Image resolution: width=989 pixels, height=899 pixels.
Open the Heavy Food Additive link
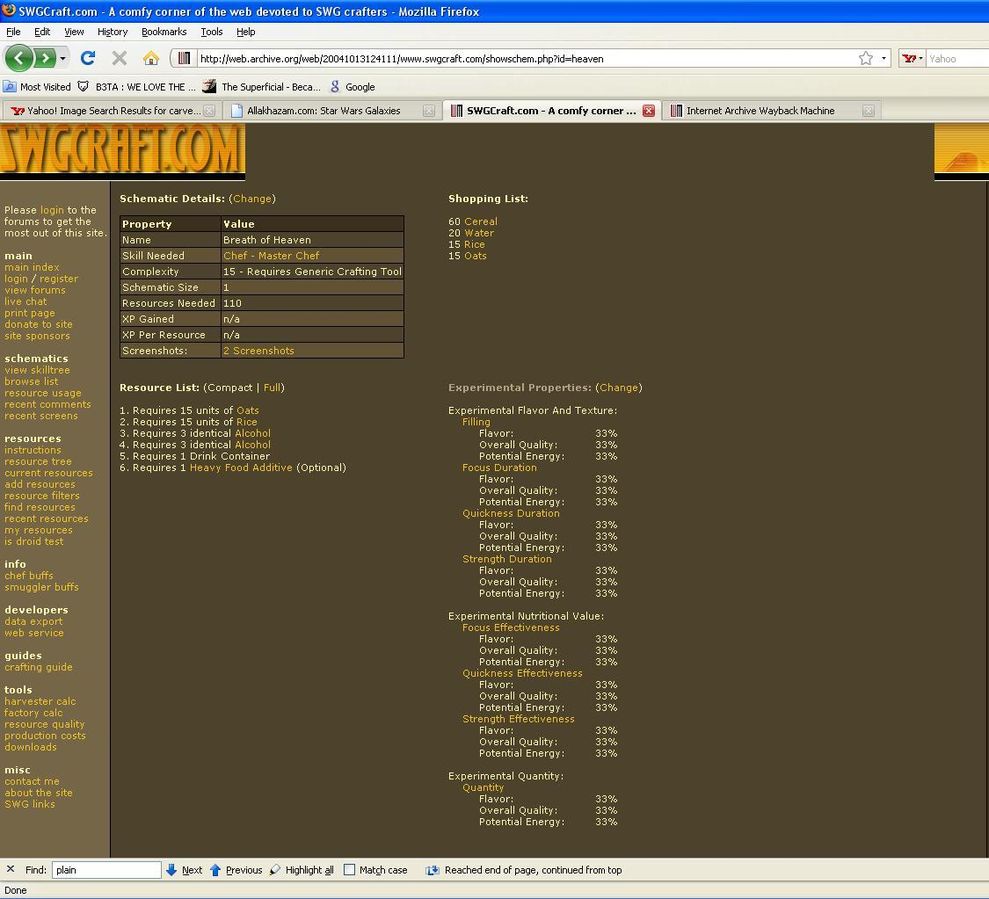click(241, 468)
